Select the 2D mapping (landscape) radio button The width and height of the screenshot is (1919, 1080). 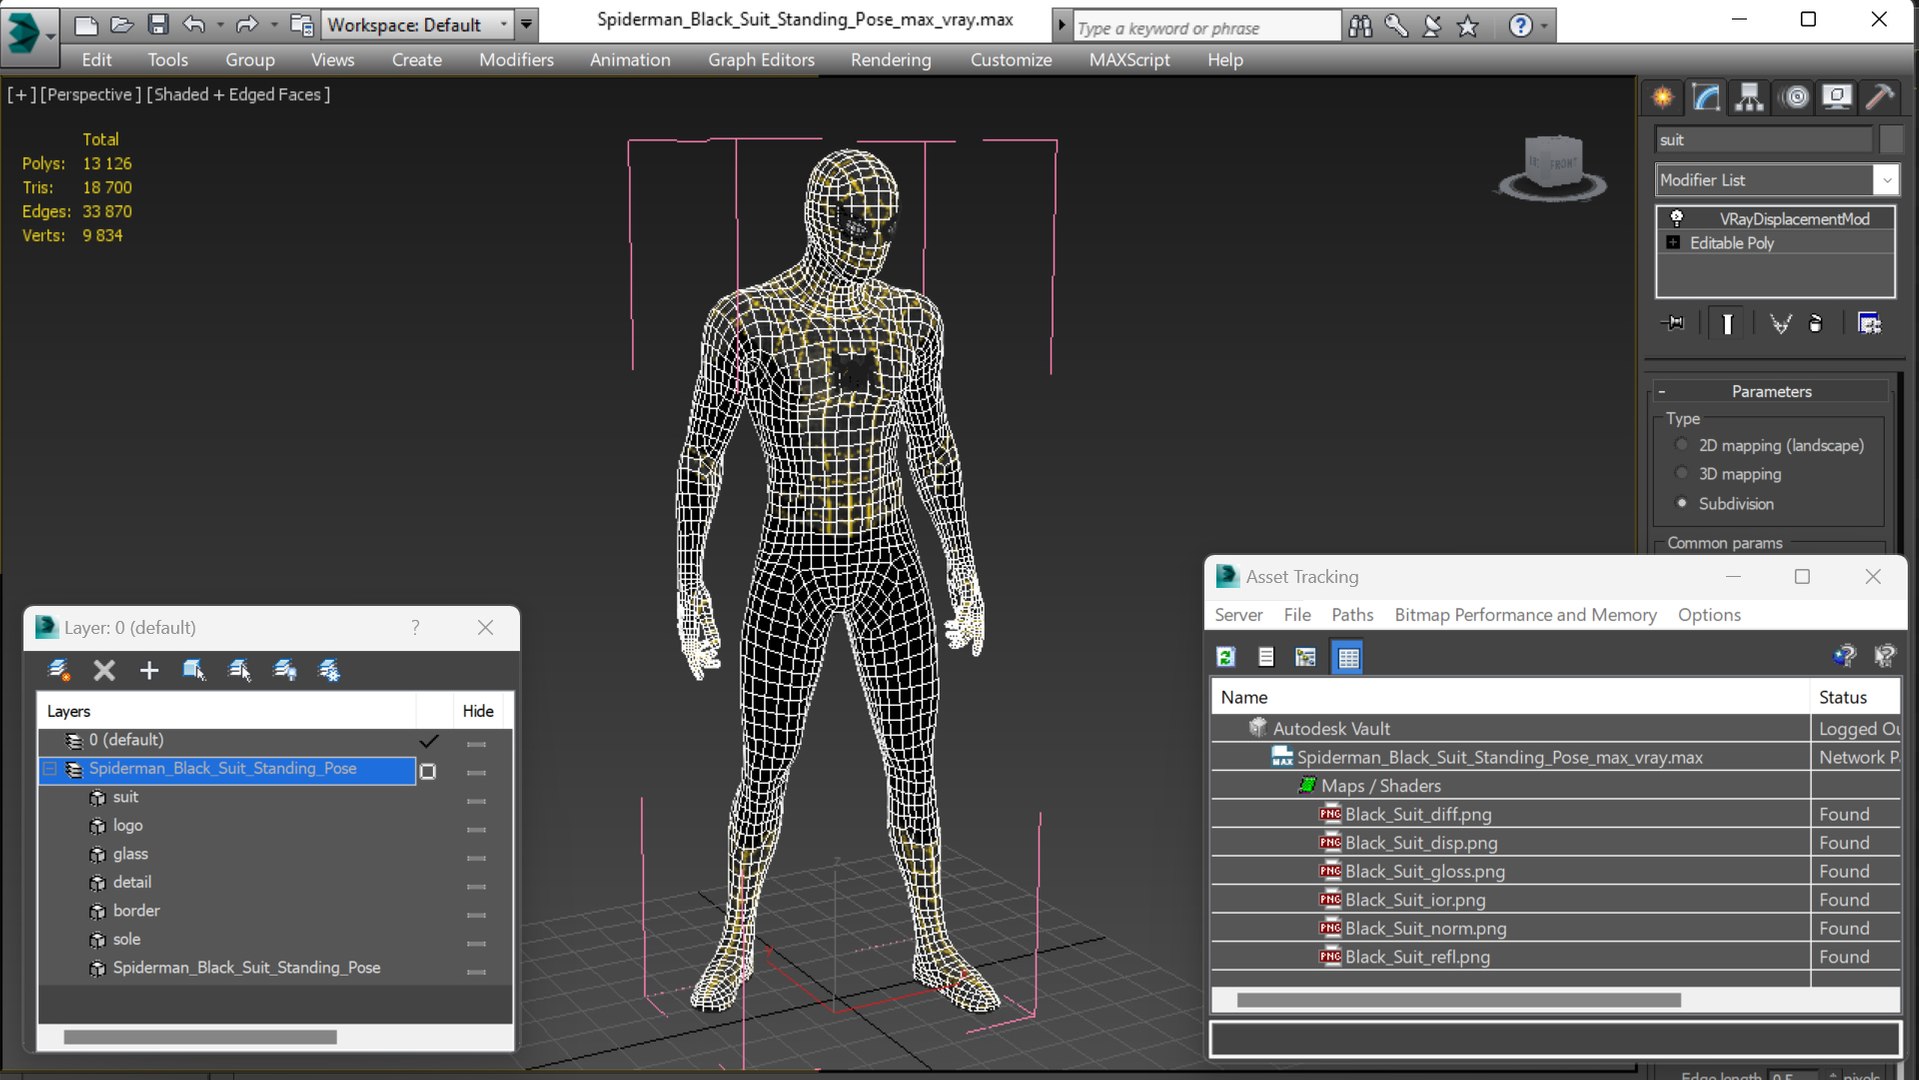click(x=1682, y=445)
